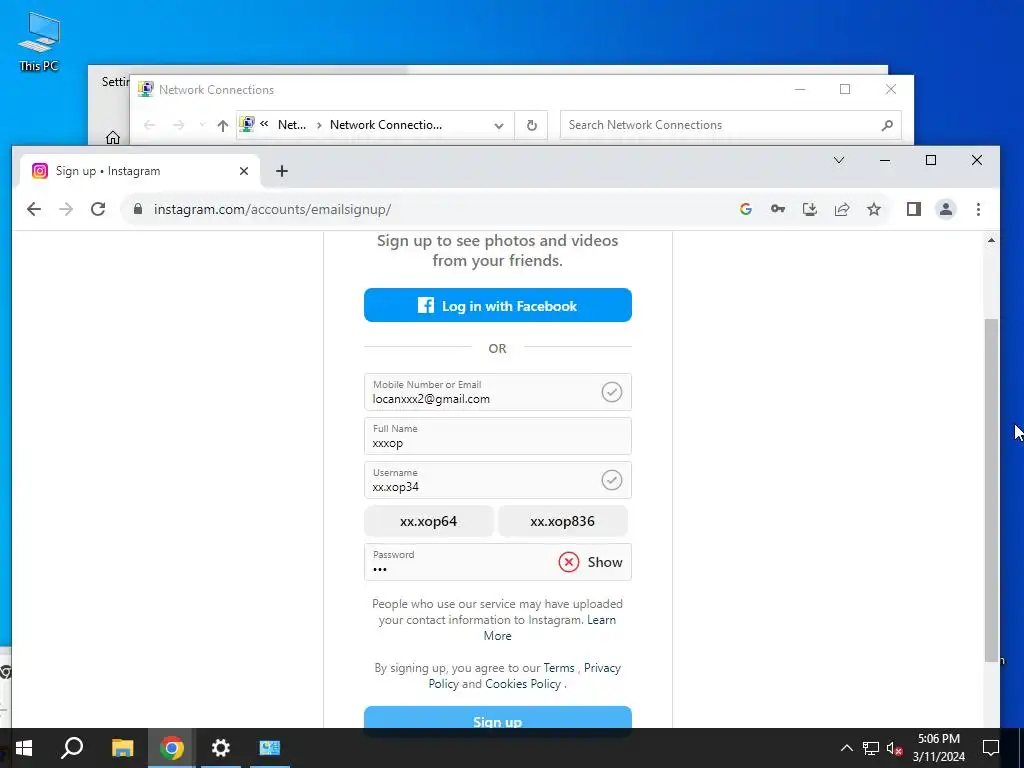Click the Chrome back arrow
Viewport: 1024px width, 768px height.
coord(34,209)
